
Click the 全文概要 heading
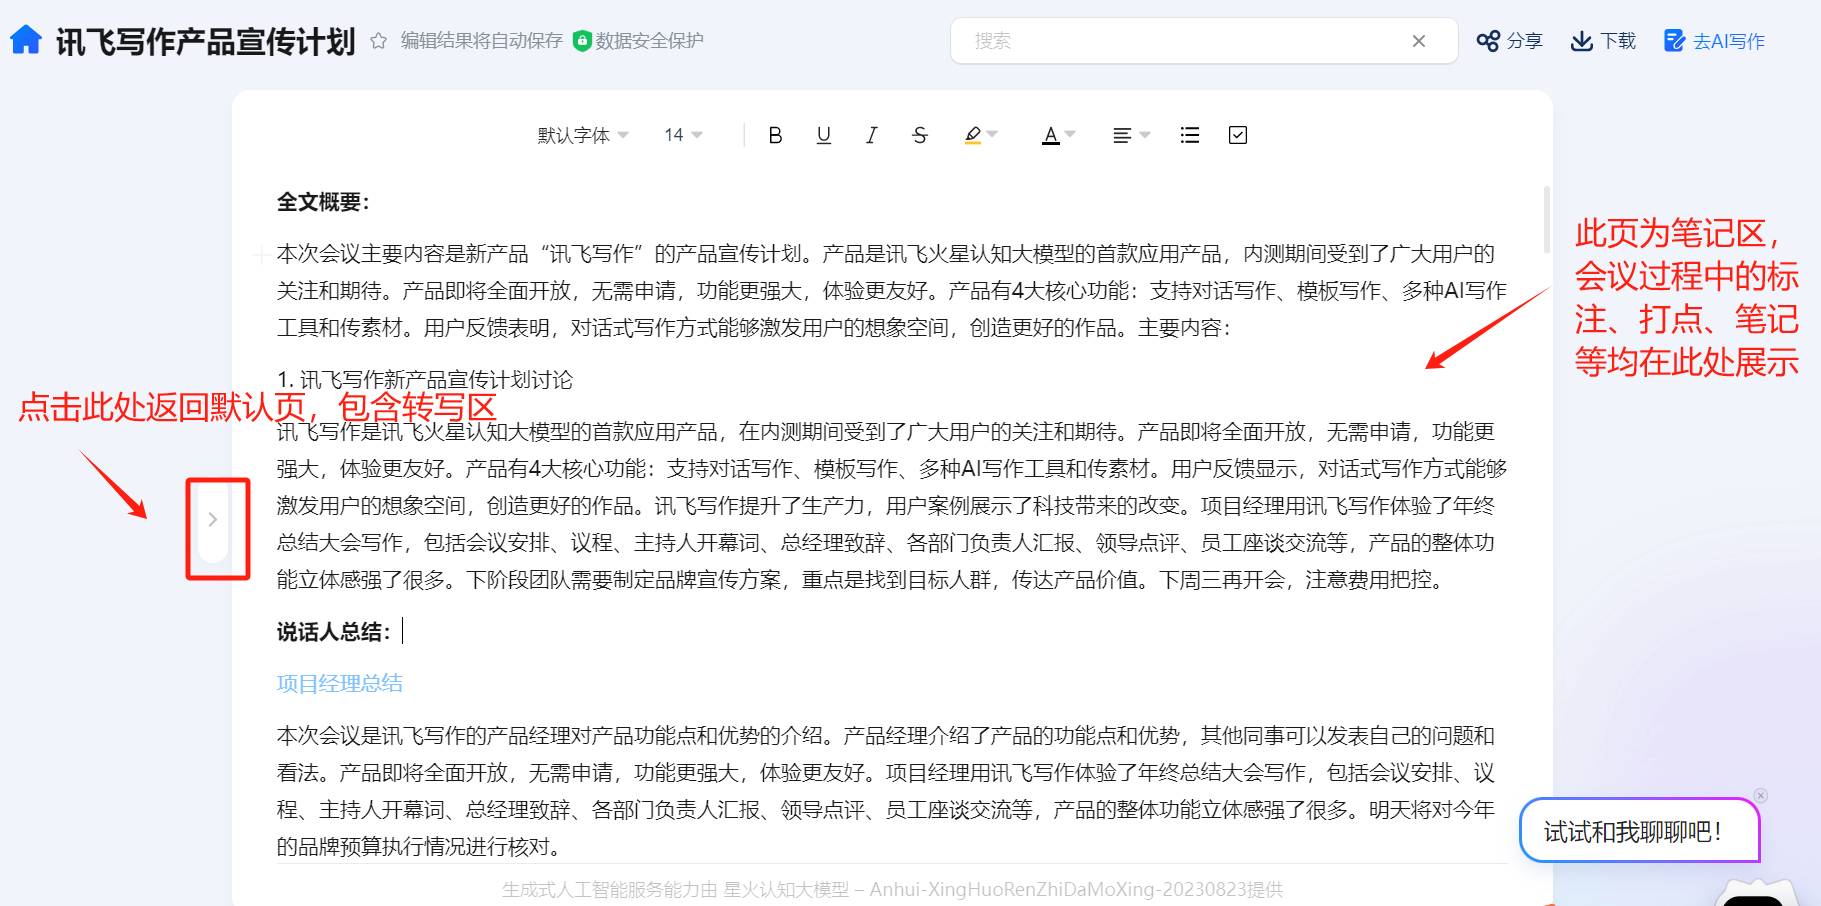(x=323, y=202)
